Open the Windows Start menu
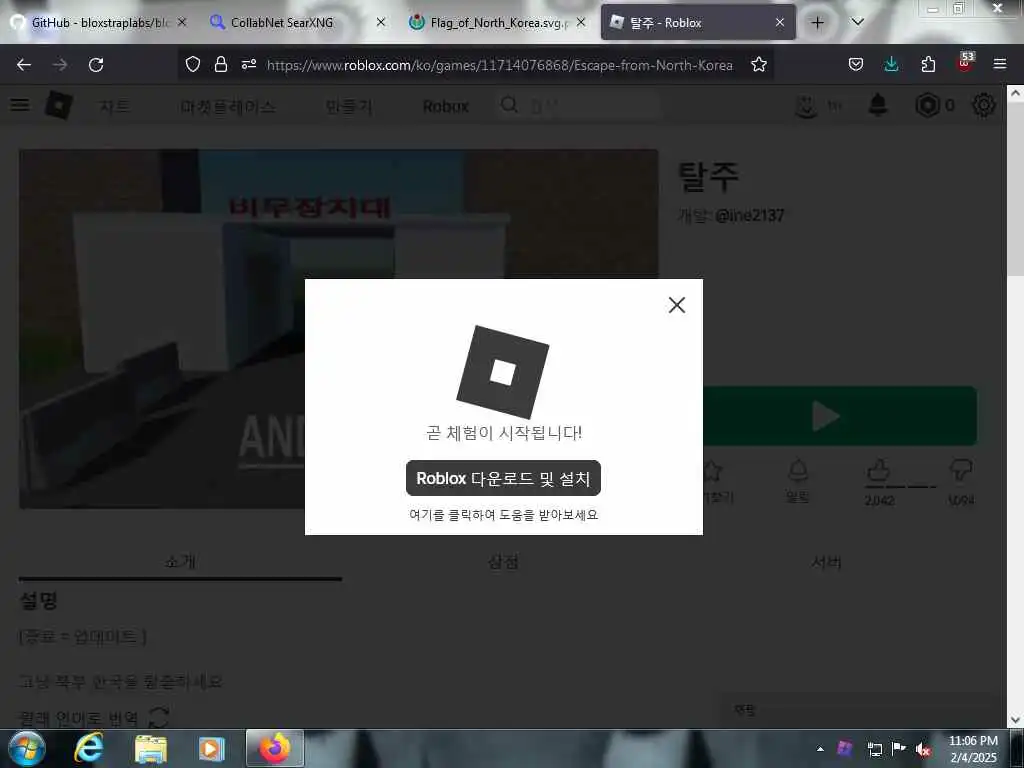 tap(27, 748)
